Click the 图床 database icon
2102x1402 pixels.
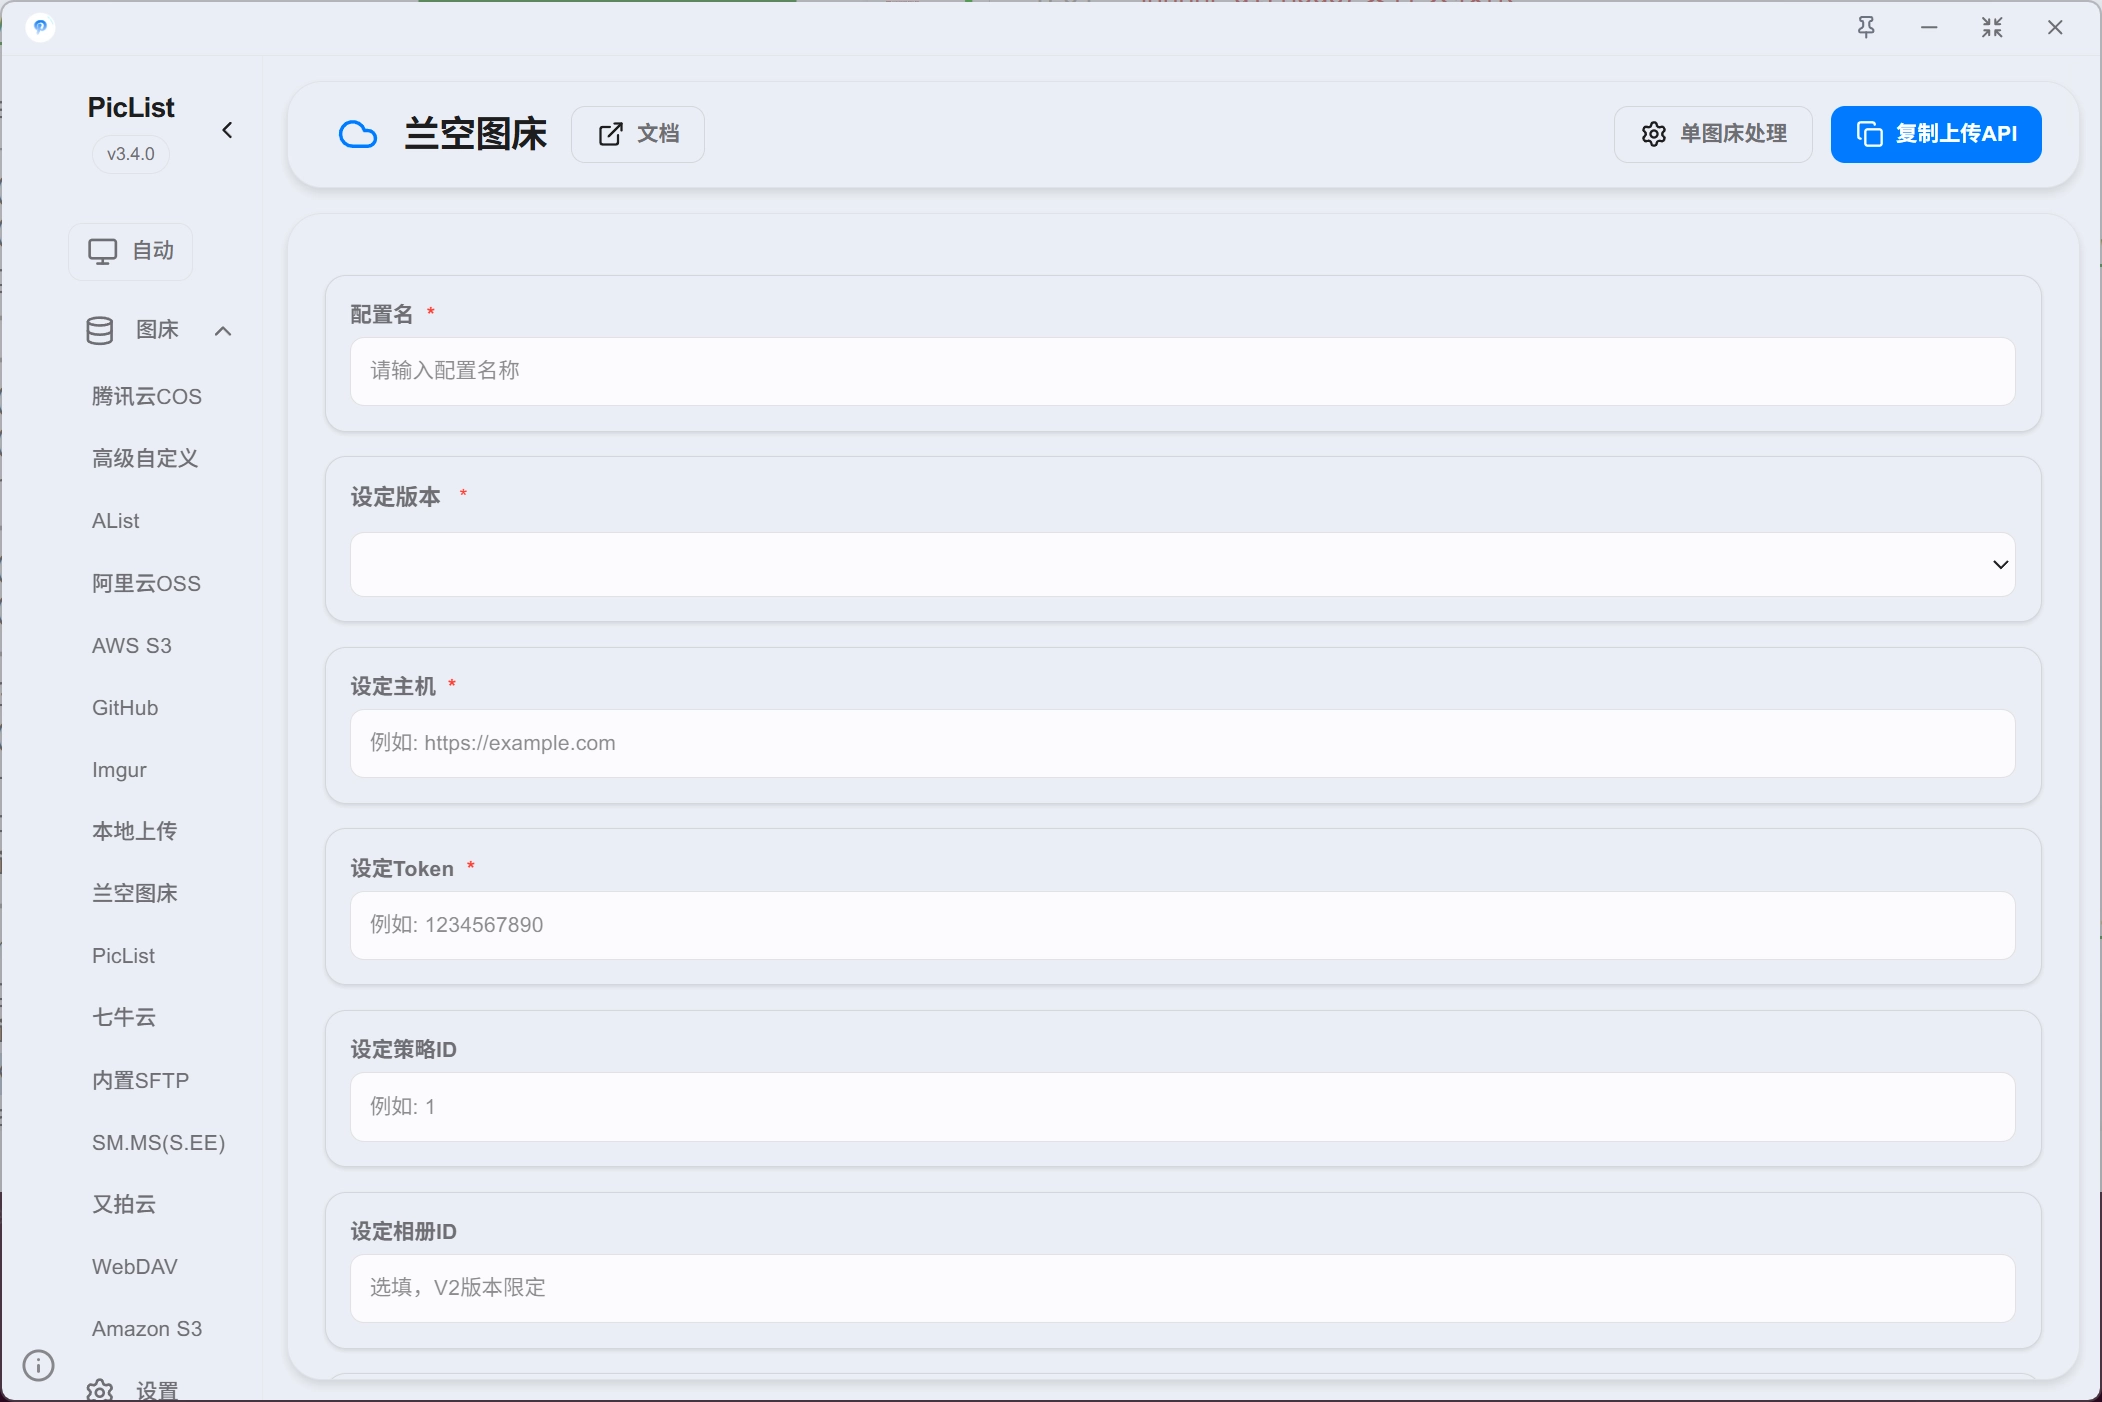(x=100, y=330)
